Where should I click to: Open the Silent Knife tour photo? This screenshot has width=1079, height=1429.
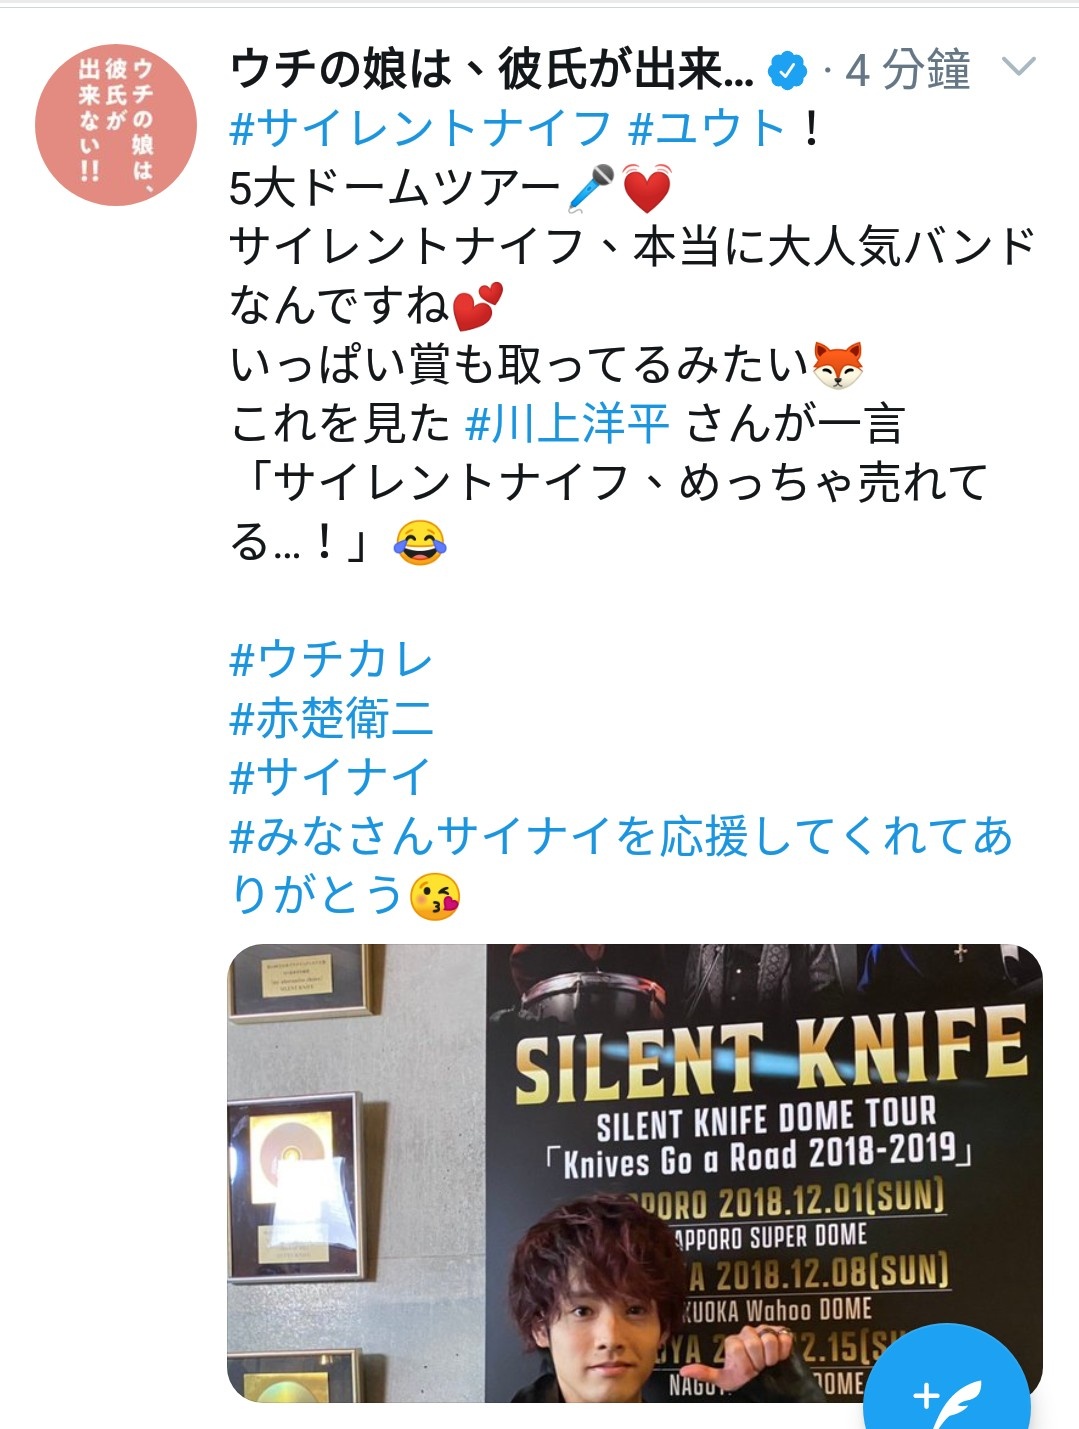pos(635,1172)
